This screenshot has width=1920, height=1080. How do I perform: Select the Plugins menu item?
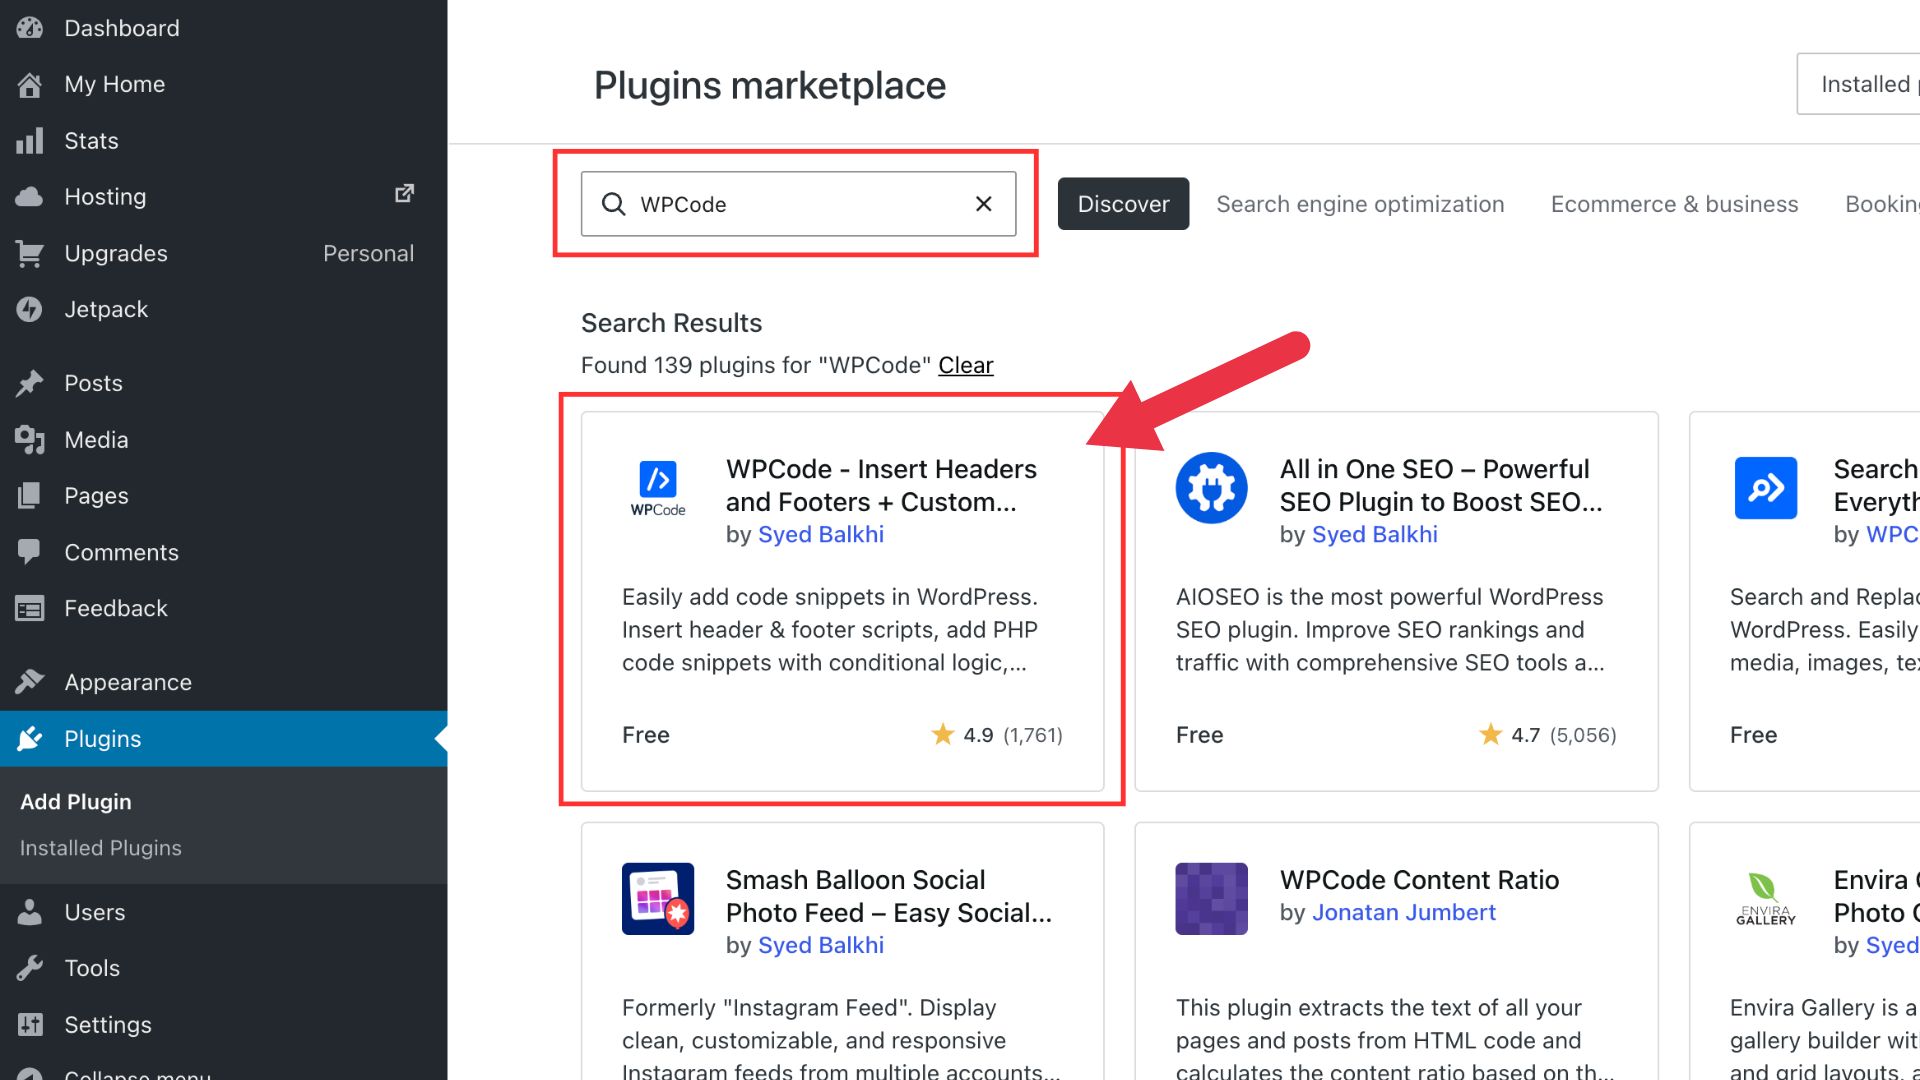[x=223, y=739]
